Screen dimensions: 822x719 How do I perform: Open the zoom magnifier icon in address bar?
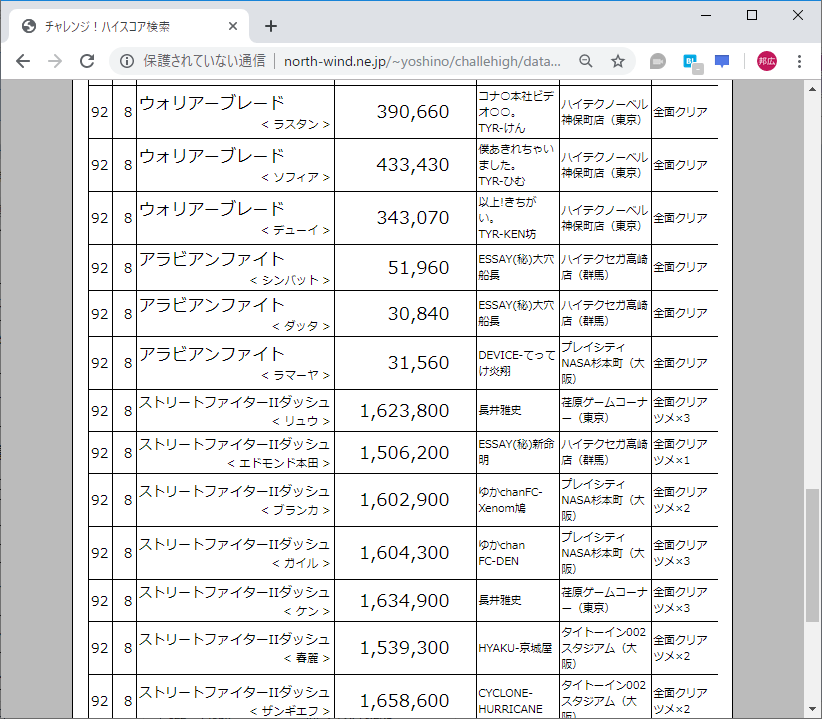click(x=586, y=61)
